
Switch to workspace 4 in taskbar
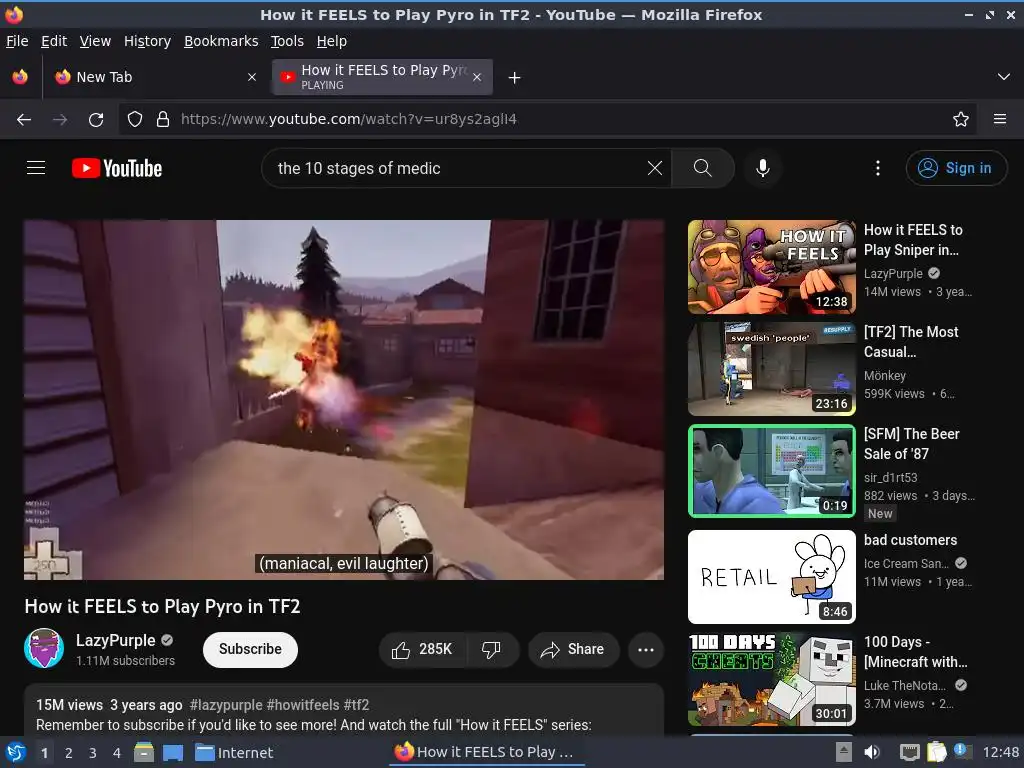117,752
